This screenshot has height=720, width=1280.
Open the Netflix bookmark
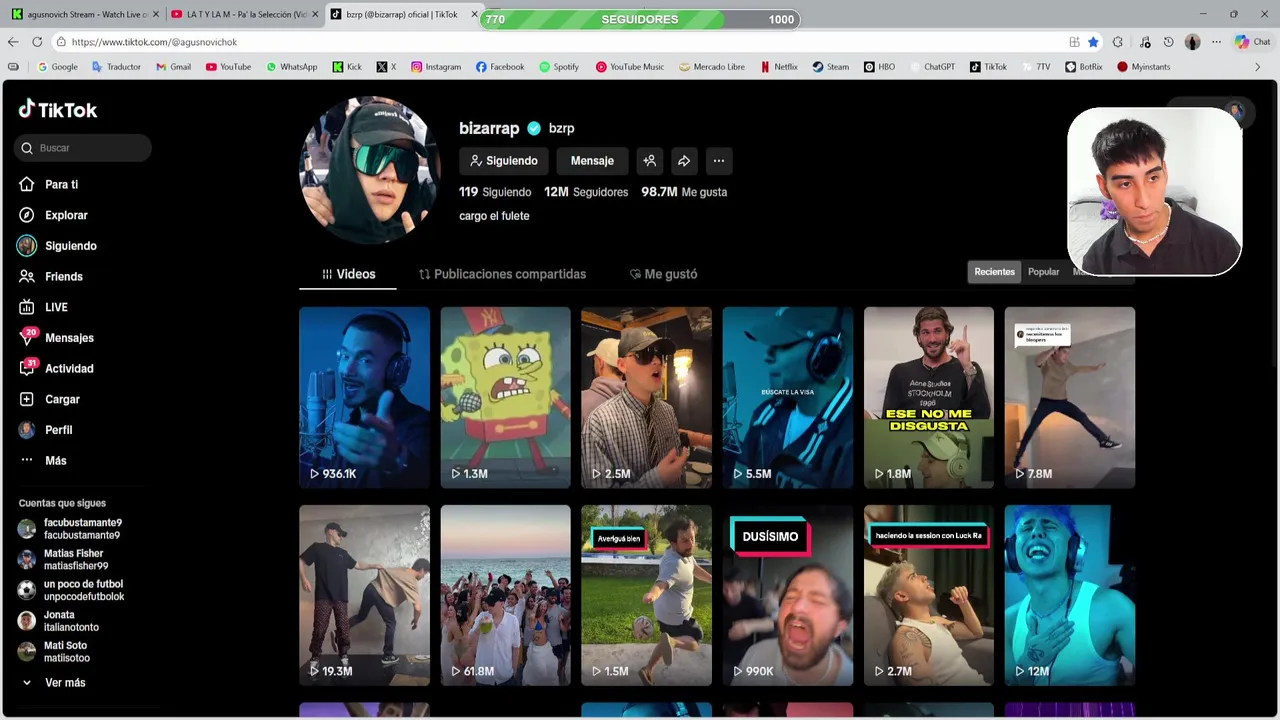pyautogui.click(x=778, y=67)
